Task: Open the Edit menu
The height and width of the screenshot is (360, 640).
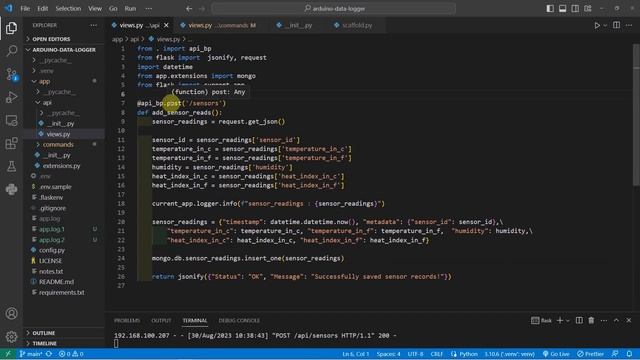Action: (x=43, y=9)
